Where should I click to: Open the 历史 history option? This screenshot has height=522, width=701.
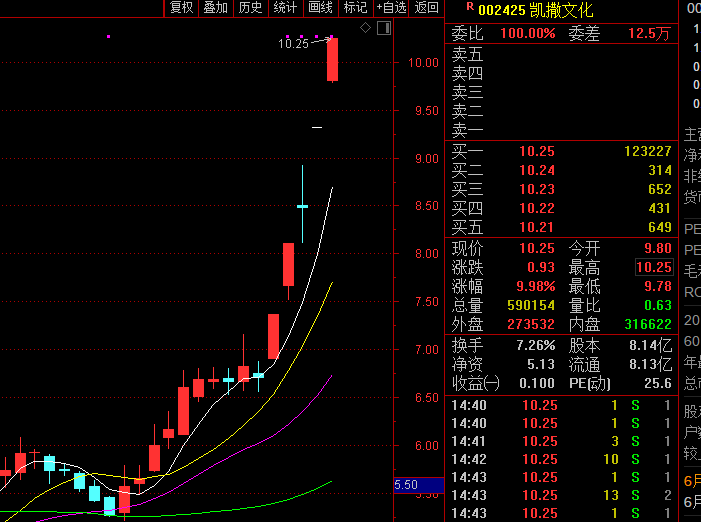pyautogui.click(x=250, y=8)
